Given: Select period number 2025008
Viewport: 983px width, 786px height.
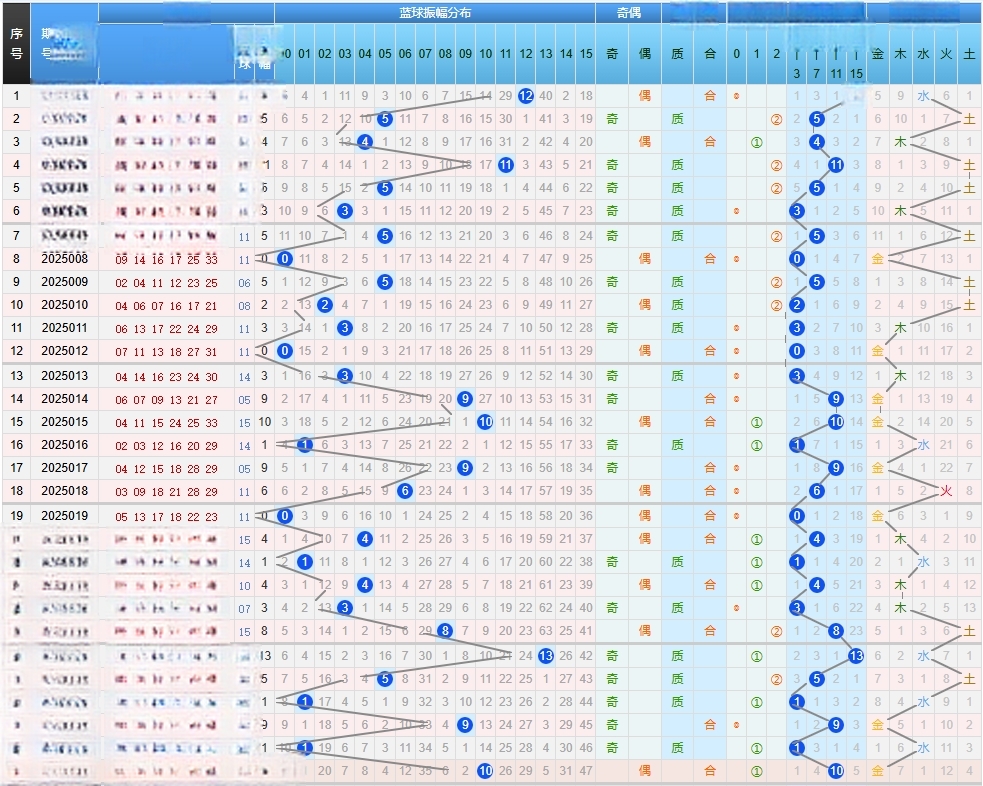Looking at the screenshot, I should [x=65, y=258].
